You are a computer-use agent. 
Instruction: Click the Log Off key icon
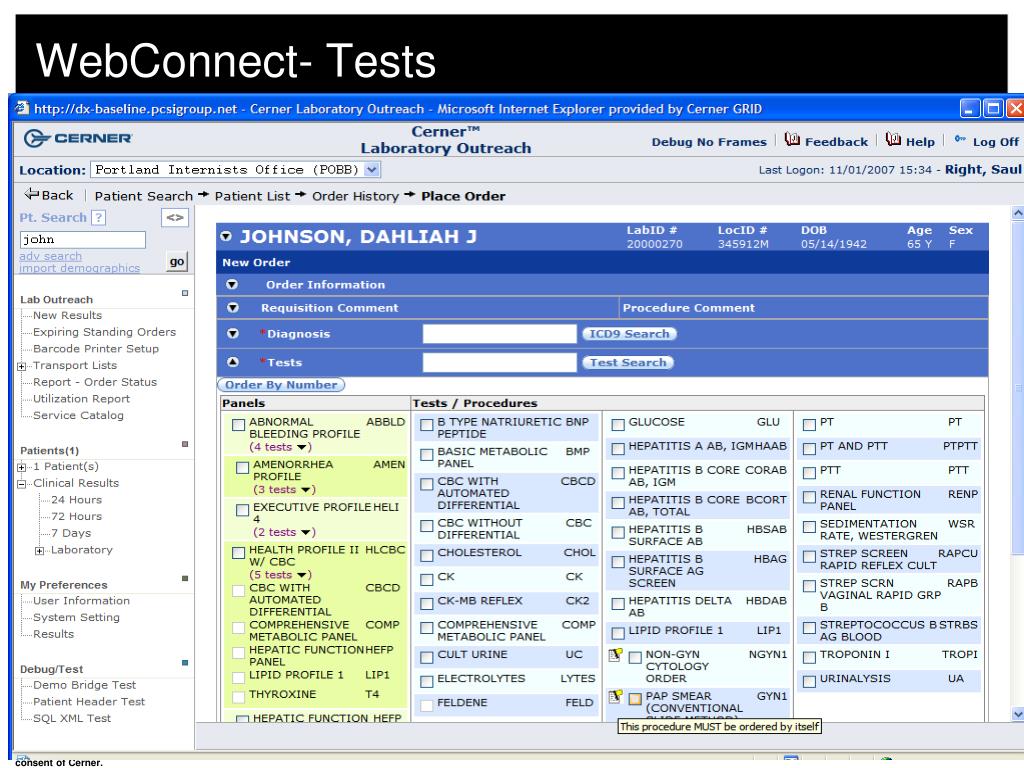coord(960,139)
